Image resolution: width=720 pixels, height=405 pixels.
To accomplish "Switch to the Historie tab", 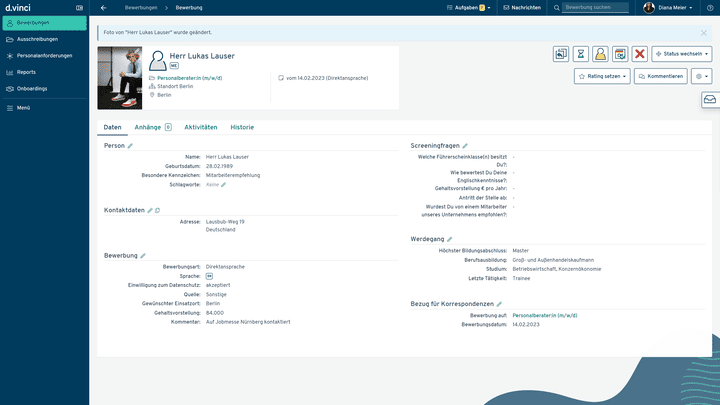I will click(242, 127).
